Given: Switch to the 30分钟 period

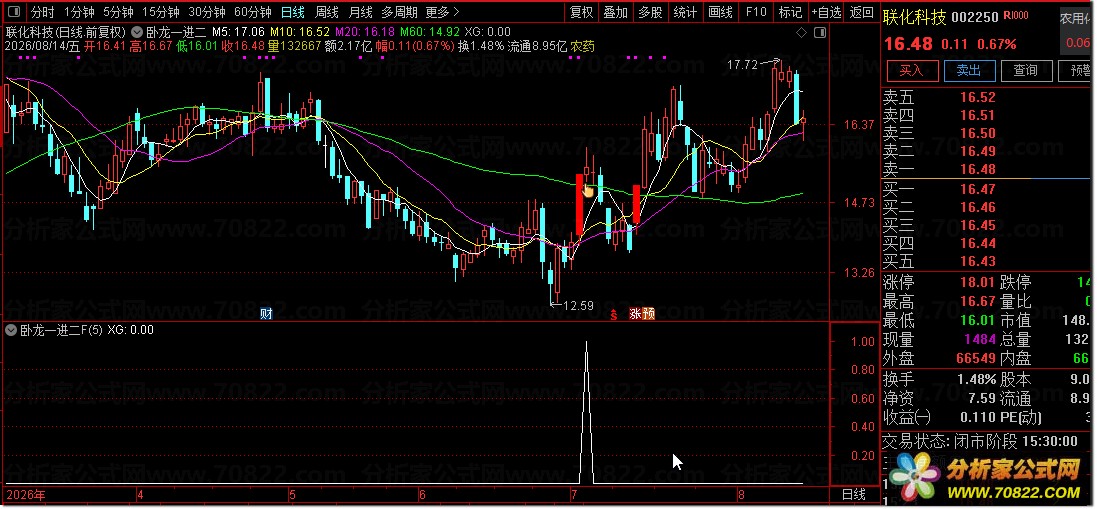Looking at the screenshot, I should [x=206, y=12].
